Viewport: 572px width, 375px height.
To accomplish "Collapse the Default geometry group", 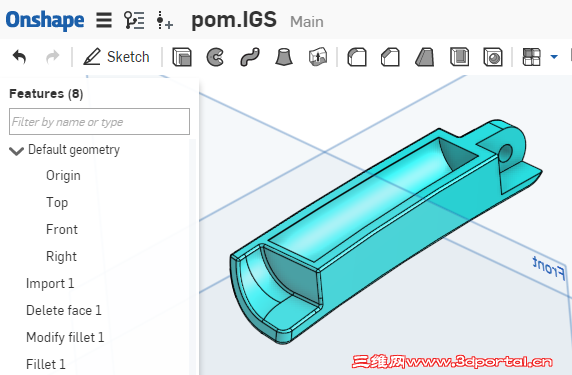I will 16,150.
